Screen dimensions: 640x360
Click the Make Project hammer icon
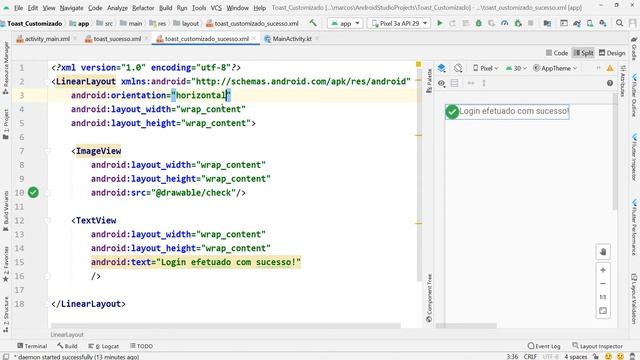pyautogui.click(x=313, y=23)
